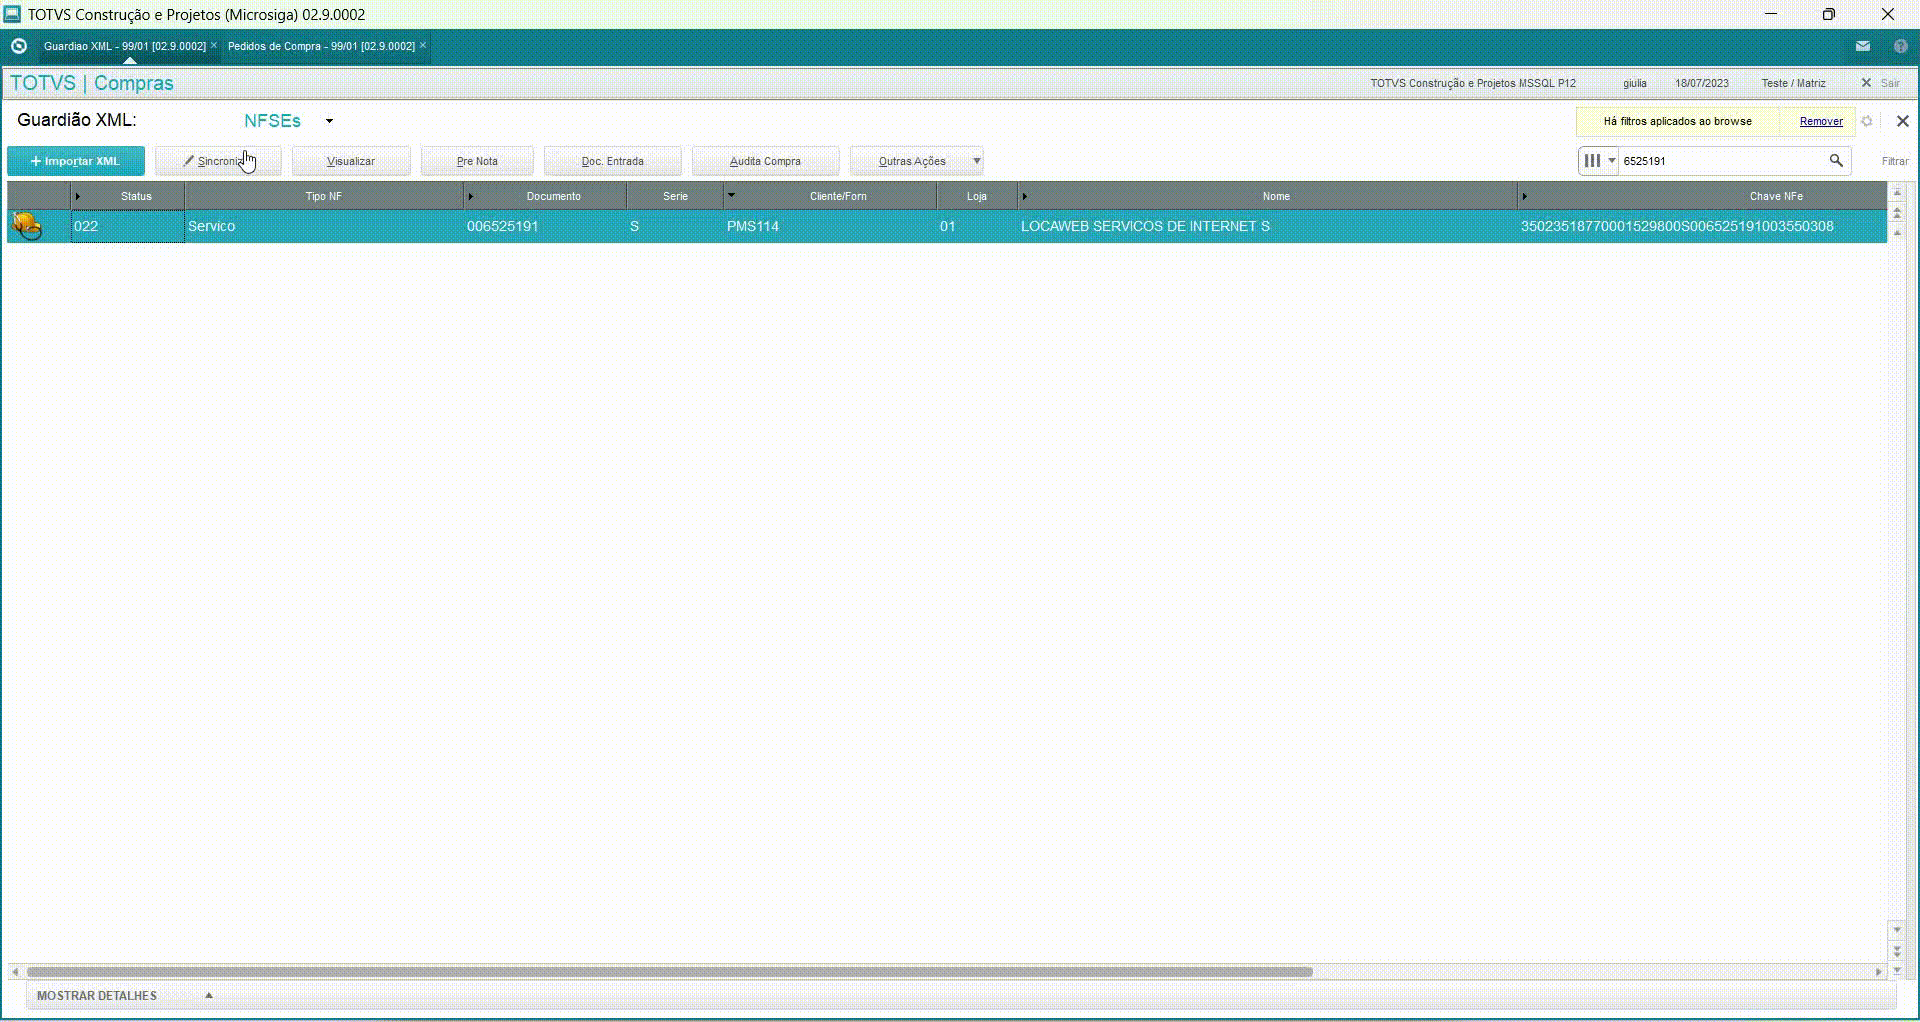Screen dimensions: 1920x1022
Task: Minimize the TOTVS window
Action: point(1771,14)
